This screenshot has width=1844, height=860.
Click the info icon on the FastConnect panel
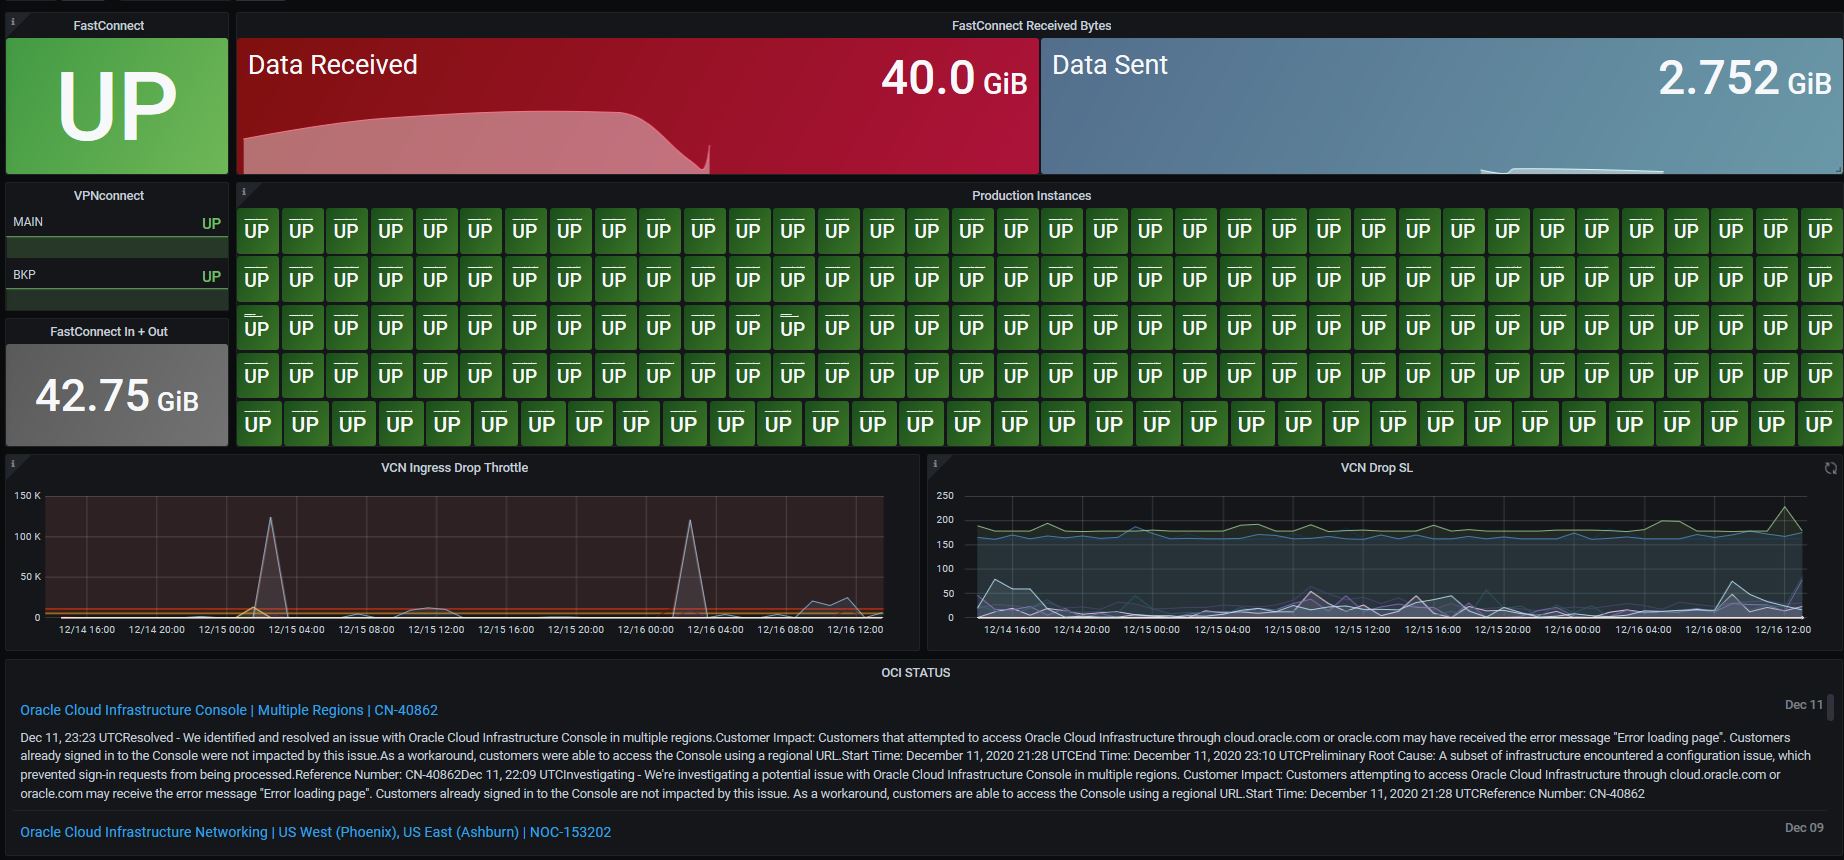[12, 19]
